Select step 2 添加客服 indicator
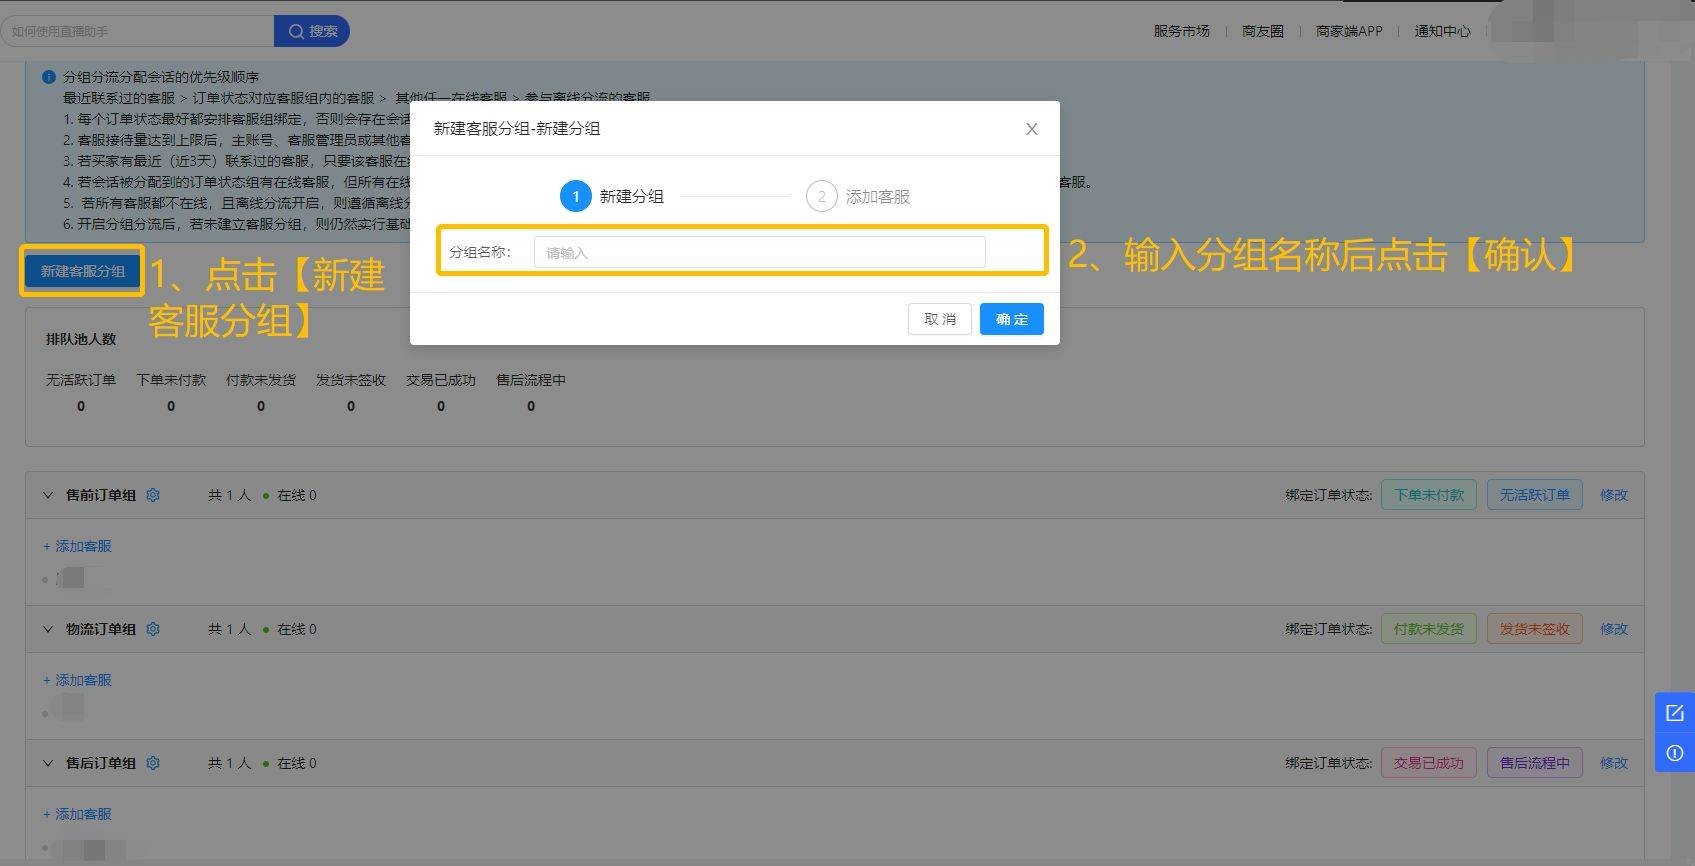Screen dimensions: 1695x866 pos(822,196)
